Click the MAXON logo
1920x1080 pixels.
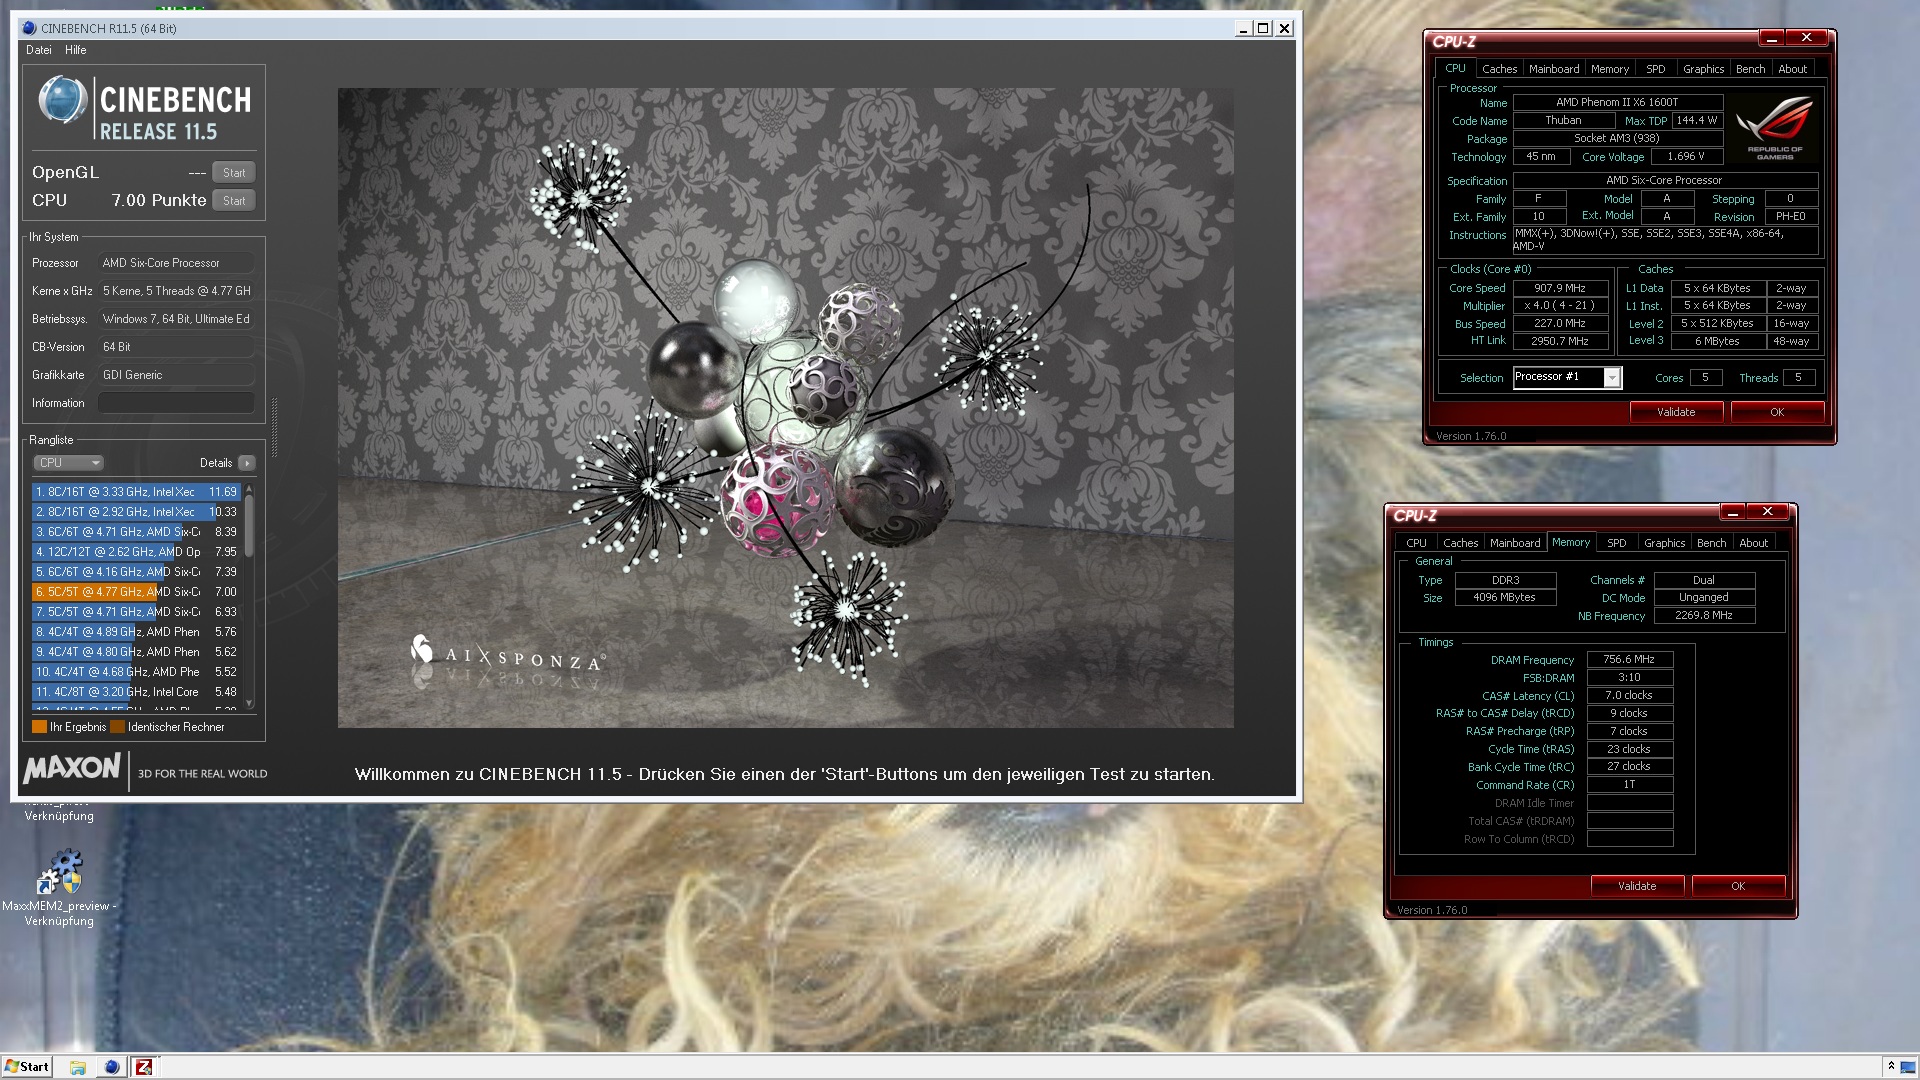72,768
